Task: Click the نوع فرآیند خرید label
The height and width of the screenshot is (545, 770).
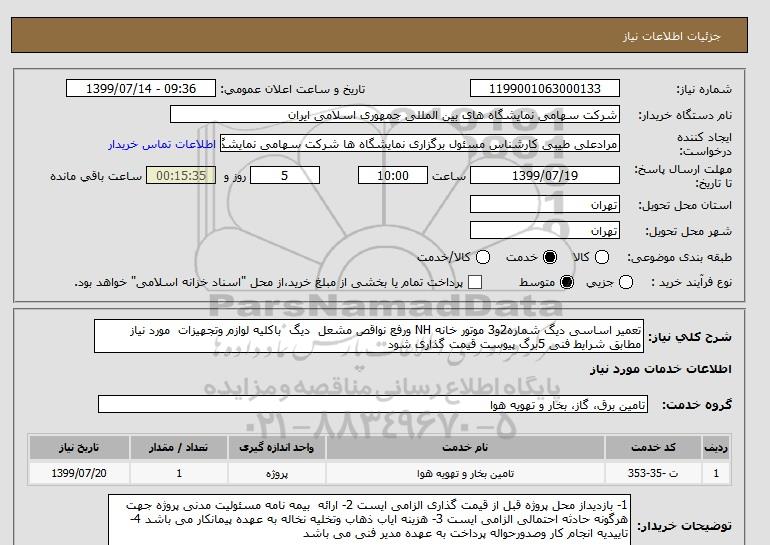Action: coord(691,282)
